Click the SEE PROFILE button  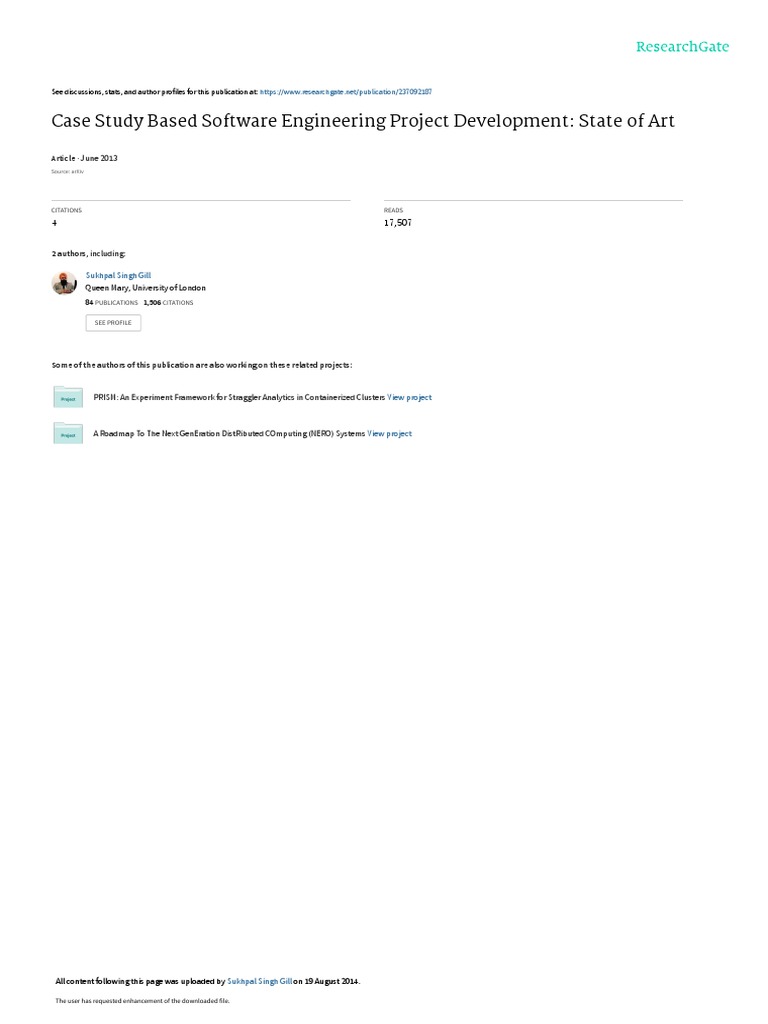tap(113, 323)
